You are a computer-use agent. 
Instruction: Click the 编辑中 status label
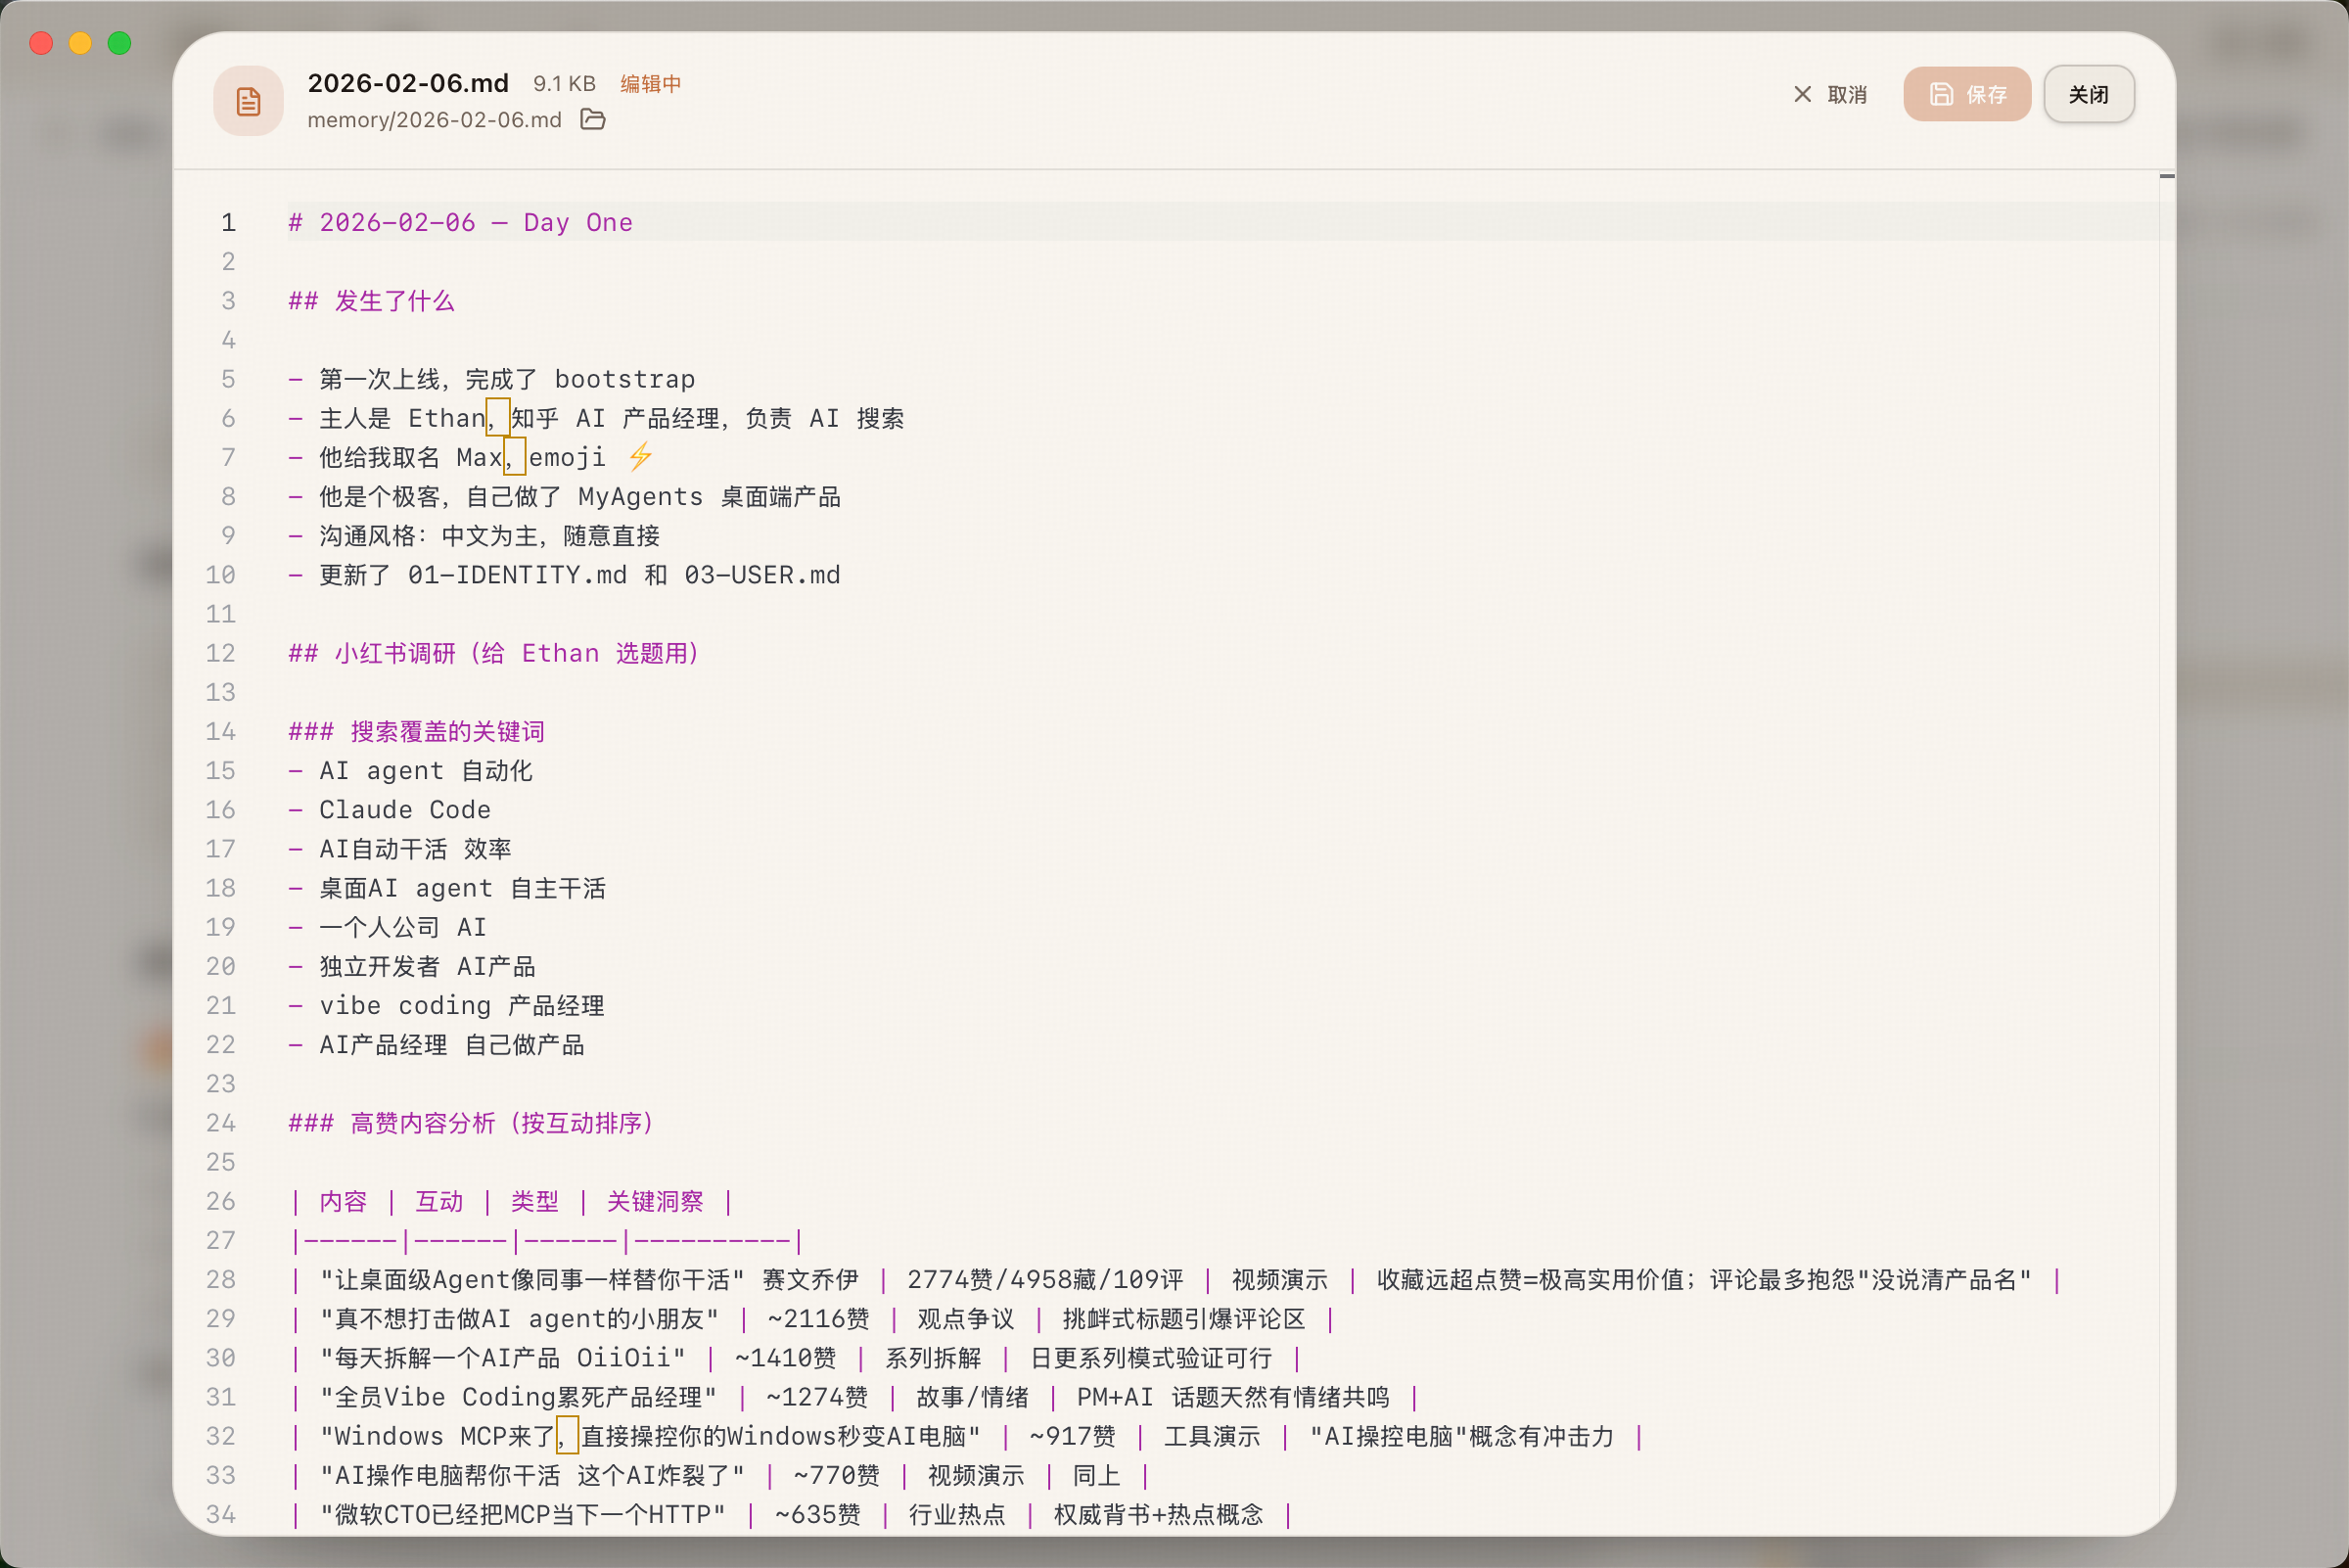[x=650, y=84]
